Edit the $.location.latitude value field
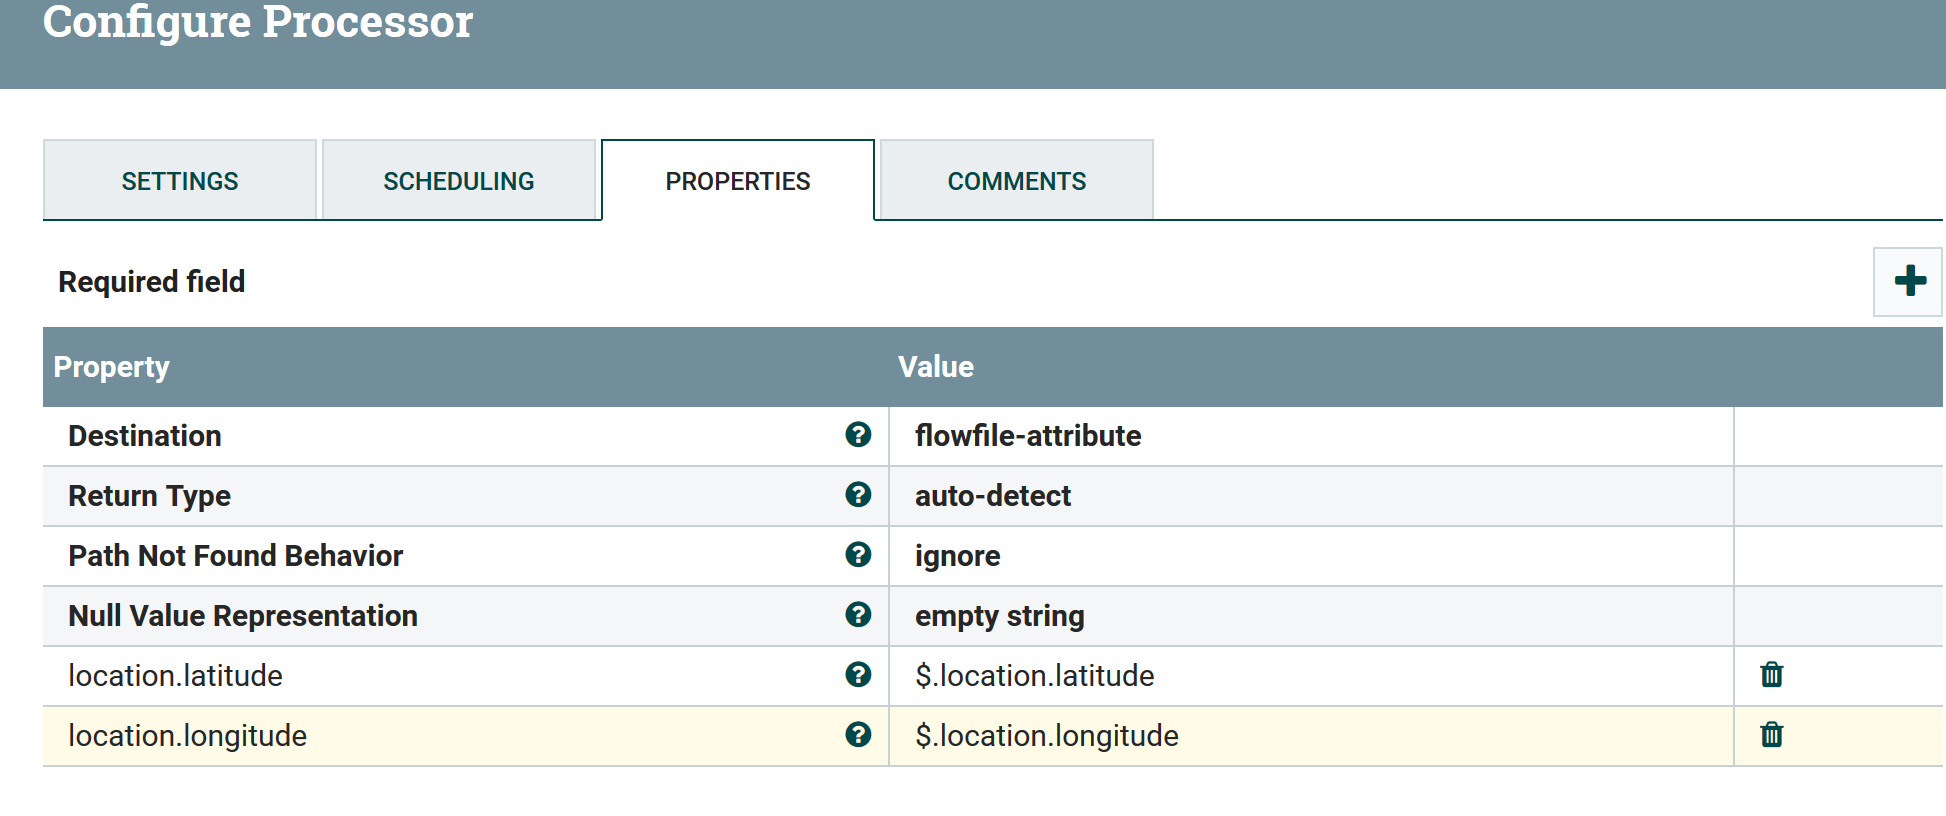 [1035, 676]
